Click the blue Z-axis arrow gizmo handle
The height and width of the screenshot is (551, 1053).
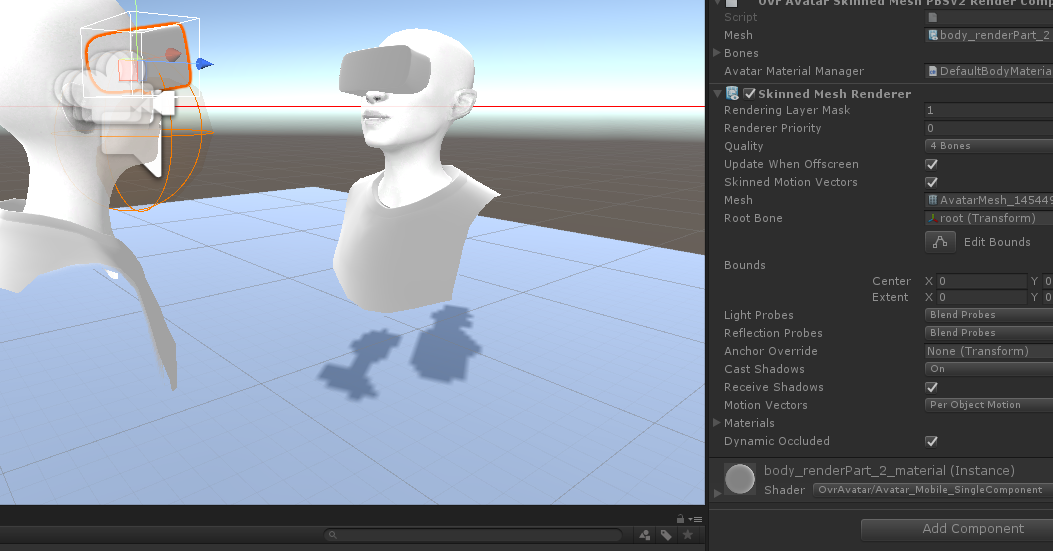point(205,64)
